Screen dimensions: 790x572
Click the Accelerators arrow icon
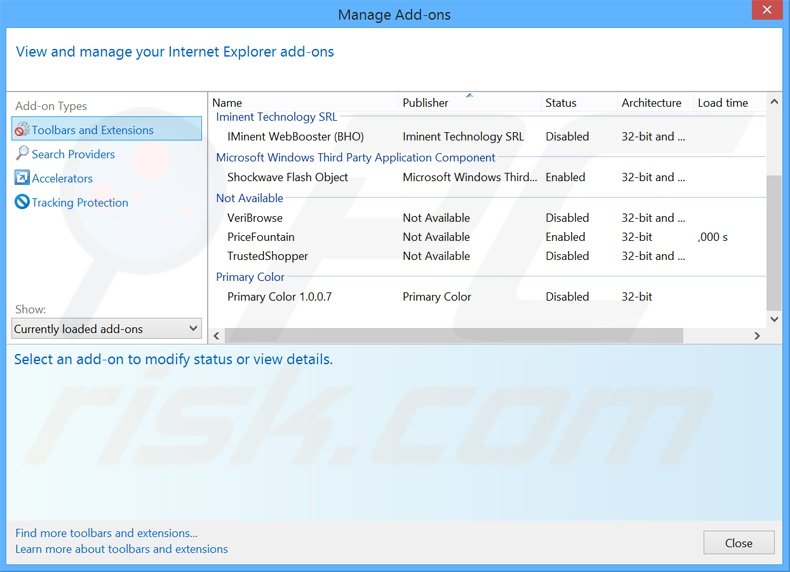pos(22,177)
